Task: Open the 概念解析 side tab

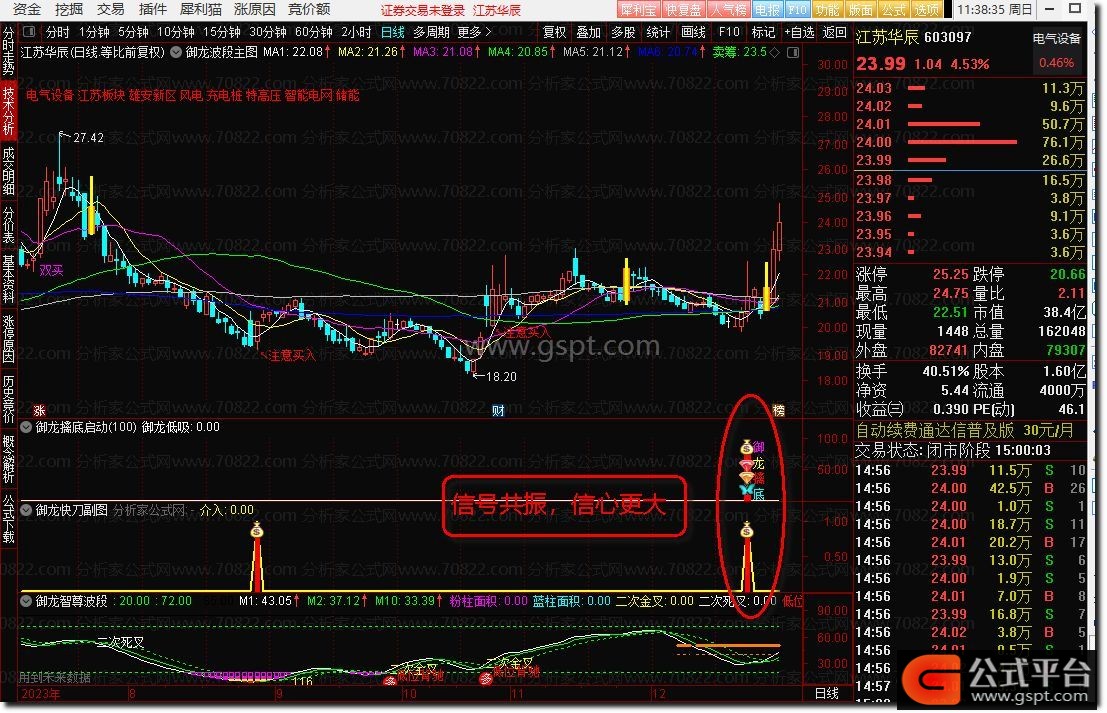Action: (x=8, y=459)
